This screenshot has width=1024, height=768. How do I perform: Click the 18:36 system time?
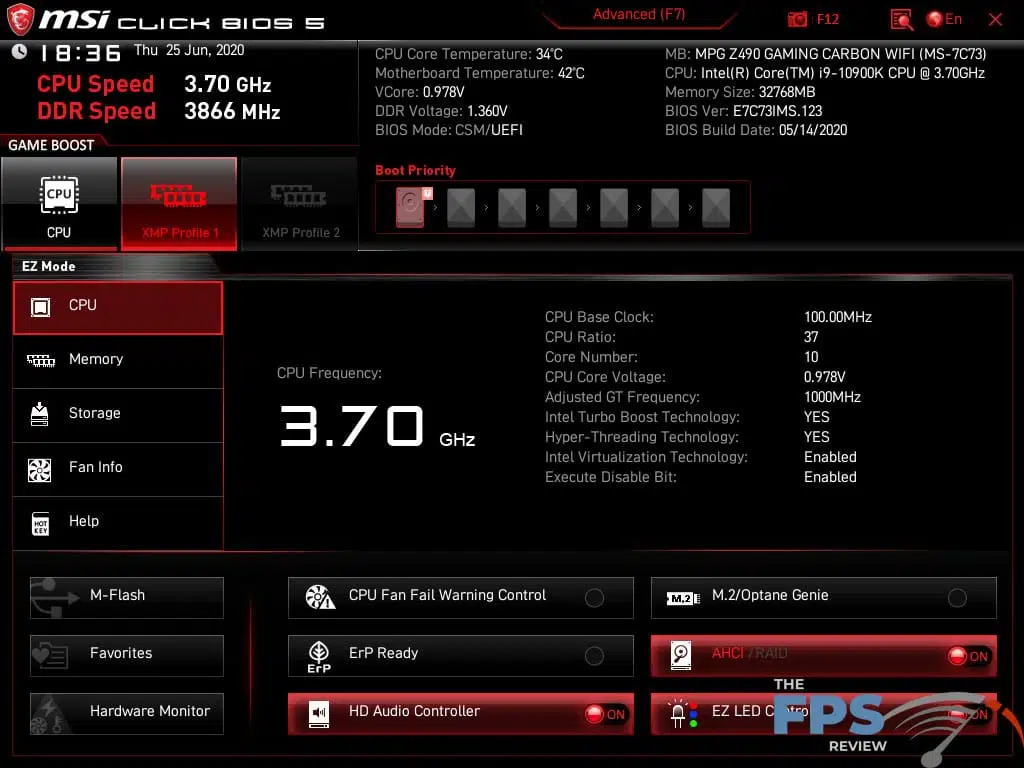(x=80, y=53)
